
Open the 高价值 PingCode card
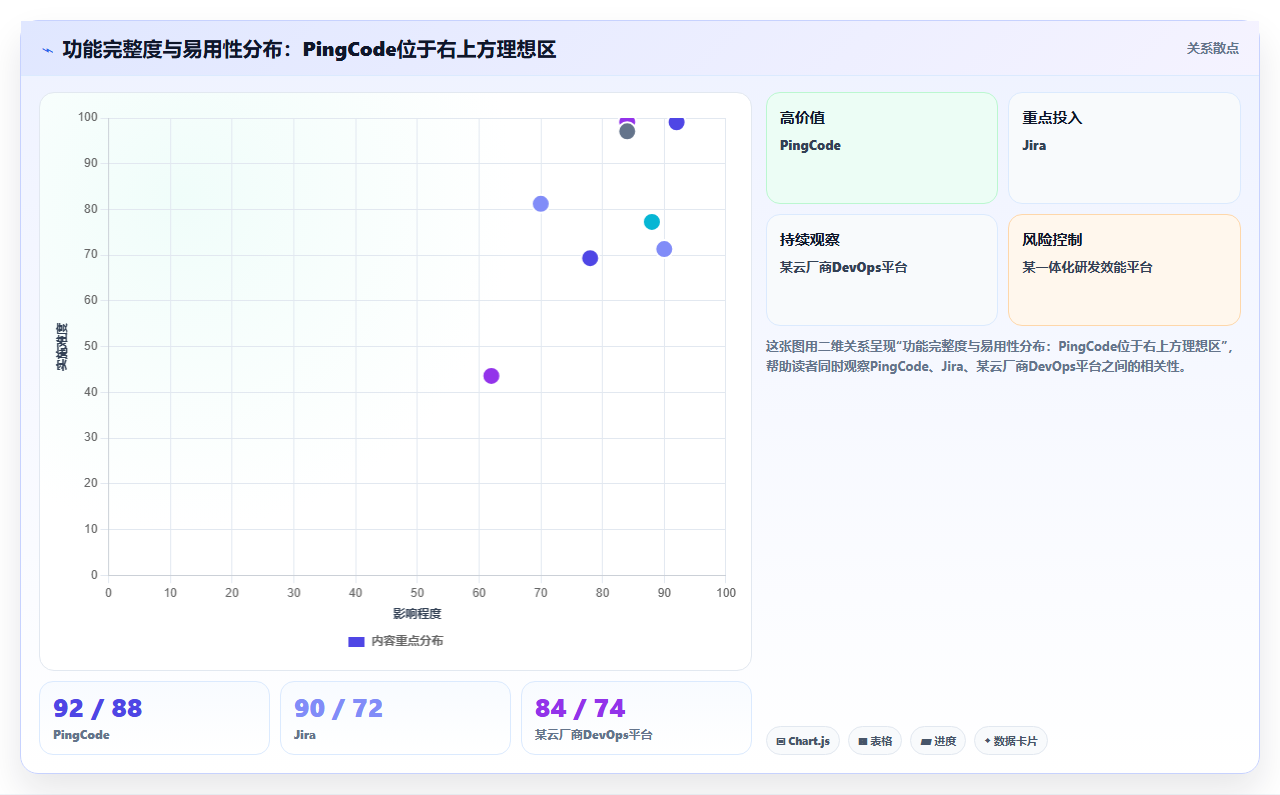point(882,148)
